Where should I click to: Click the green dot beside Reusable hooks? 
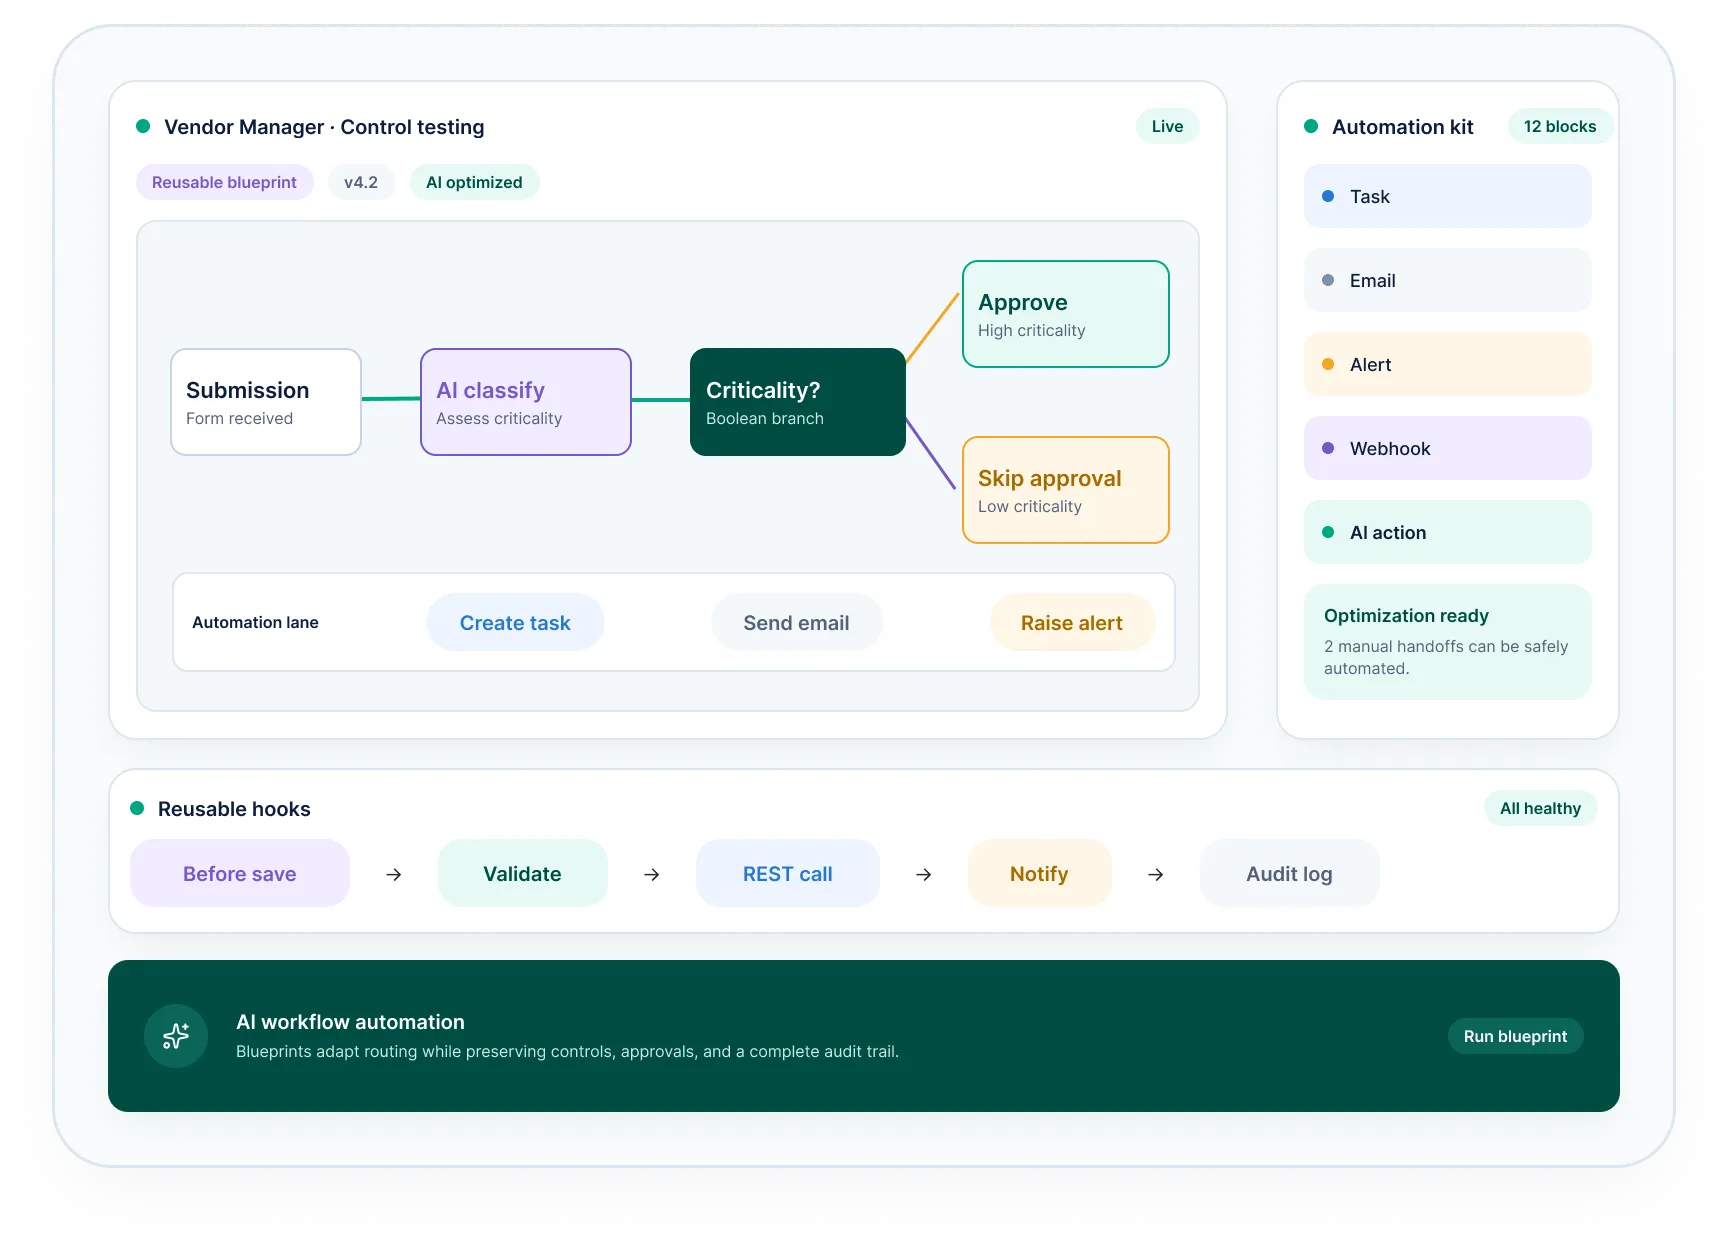click(137, 808)
